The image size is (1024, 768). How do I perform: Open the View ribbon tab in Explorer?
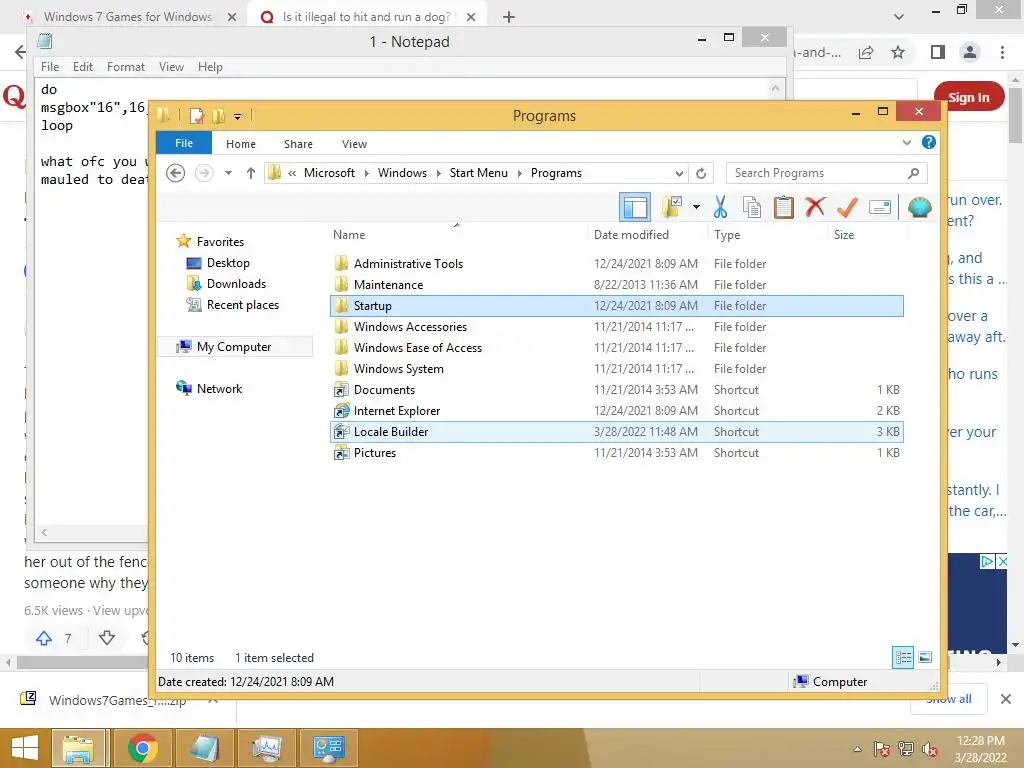click(354, 144)
